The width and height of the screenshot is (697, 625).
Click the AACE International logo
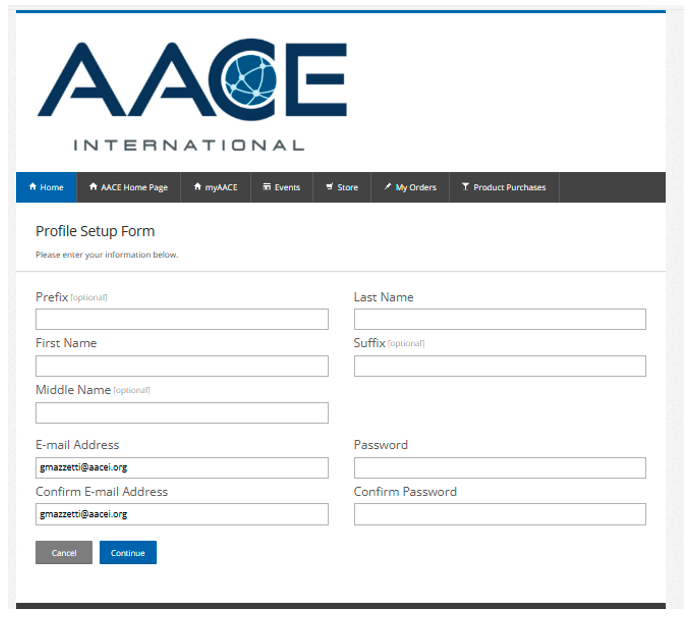(192, 94)
